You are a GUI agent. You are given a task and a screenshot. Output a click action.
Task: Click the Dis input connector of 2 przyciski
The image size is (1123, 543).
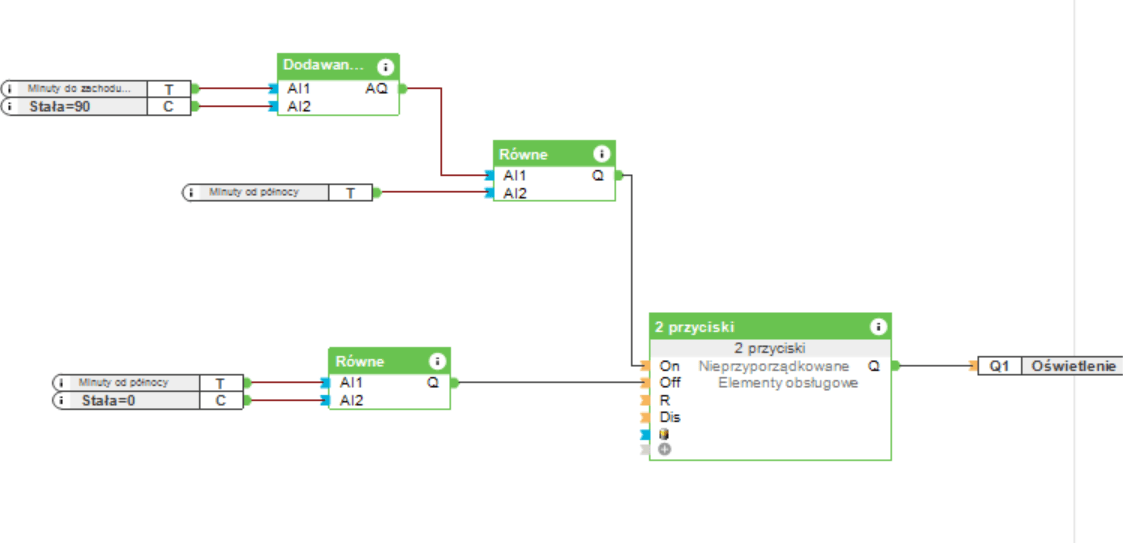[645, 417]
